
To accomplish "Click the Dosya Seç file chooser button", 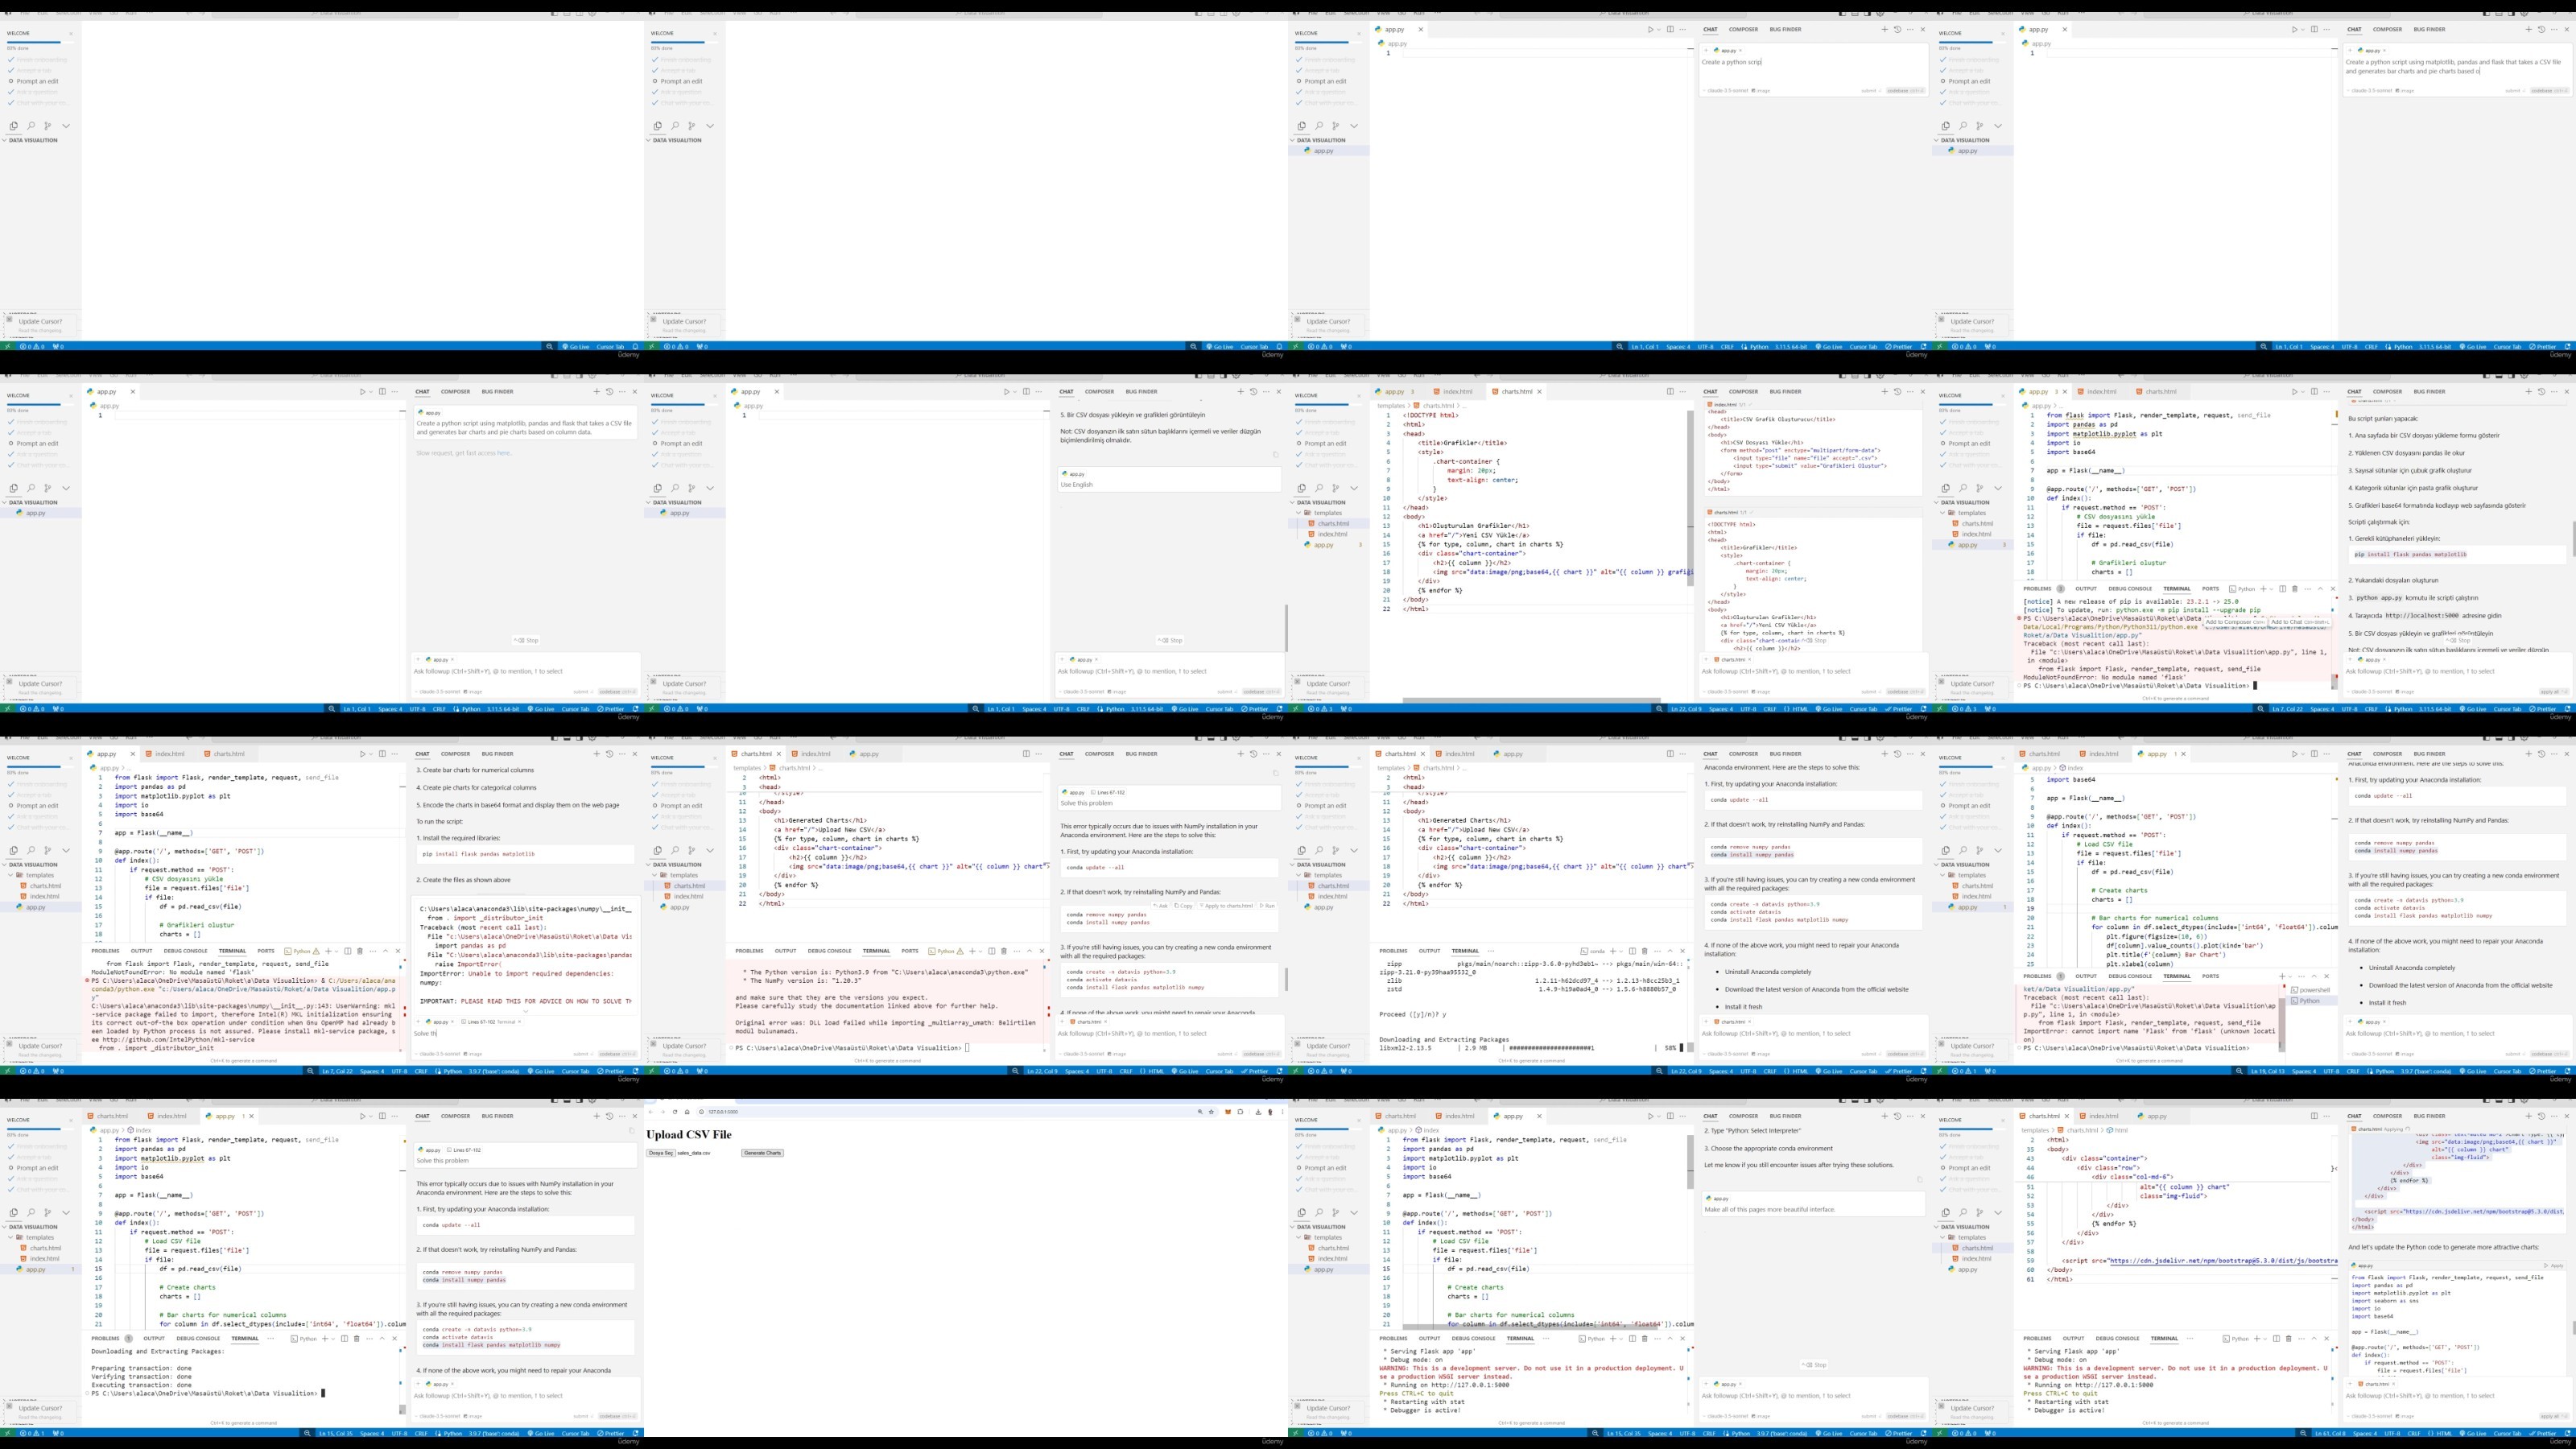I will pos(660,1153).
